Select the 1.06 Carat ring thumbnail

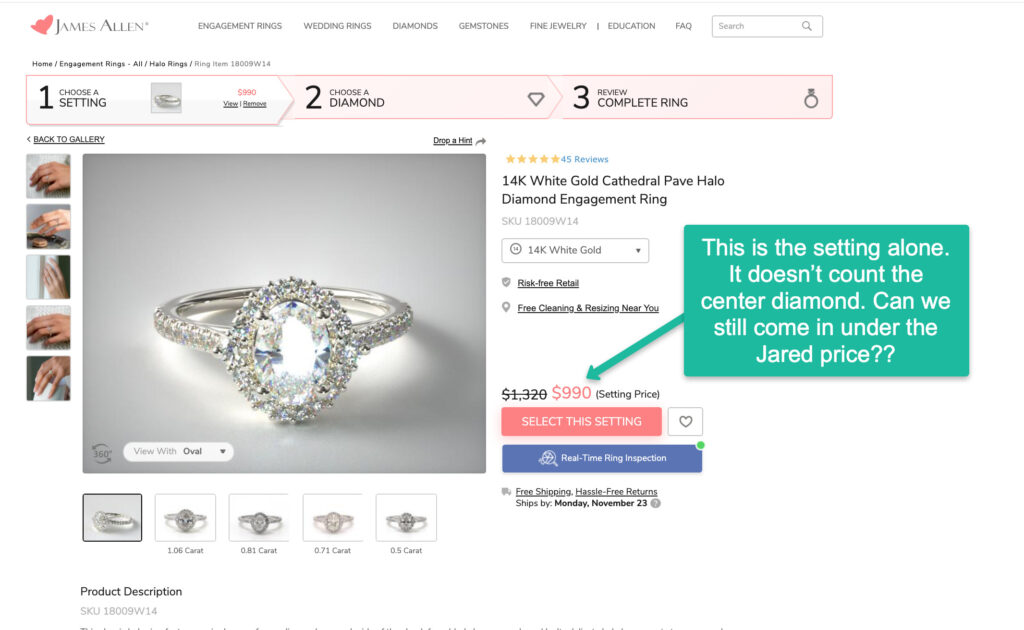[x=185, y=518]
